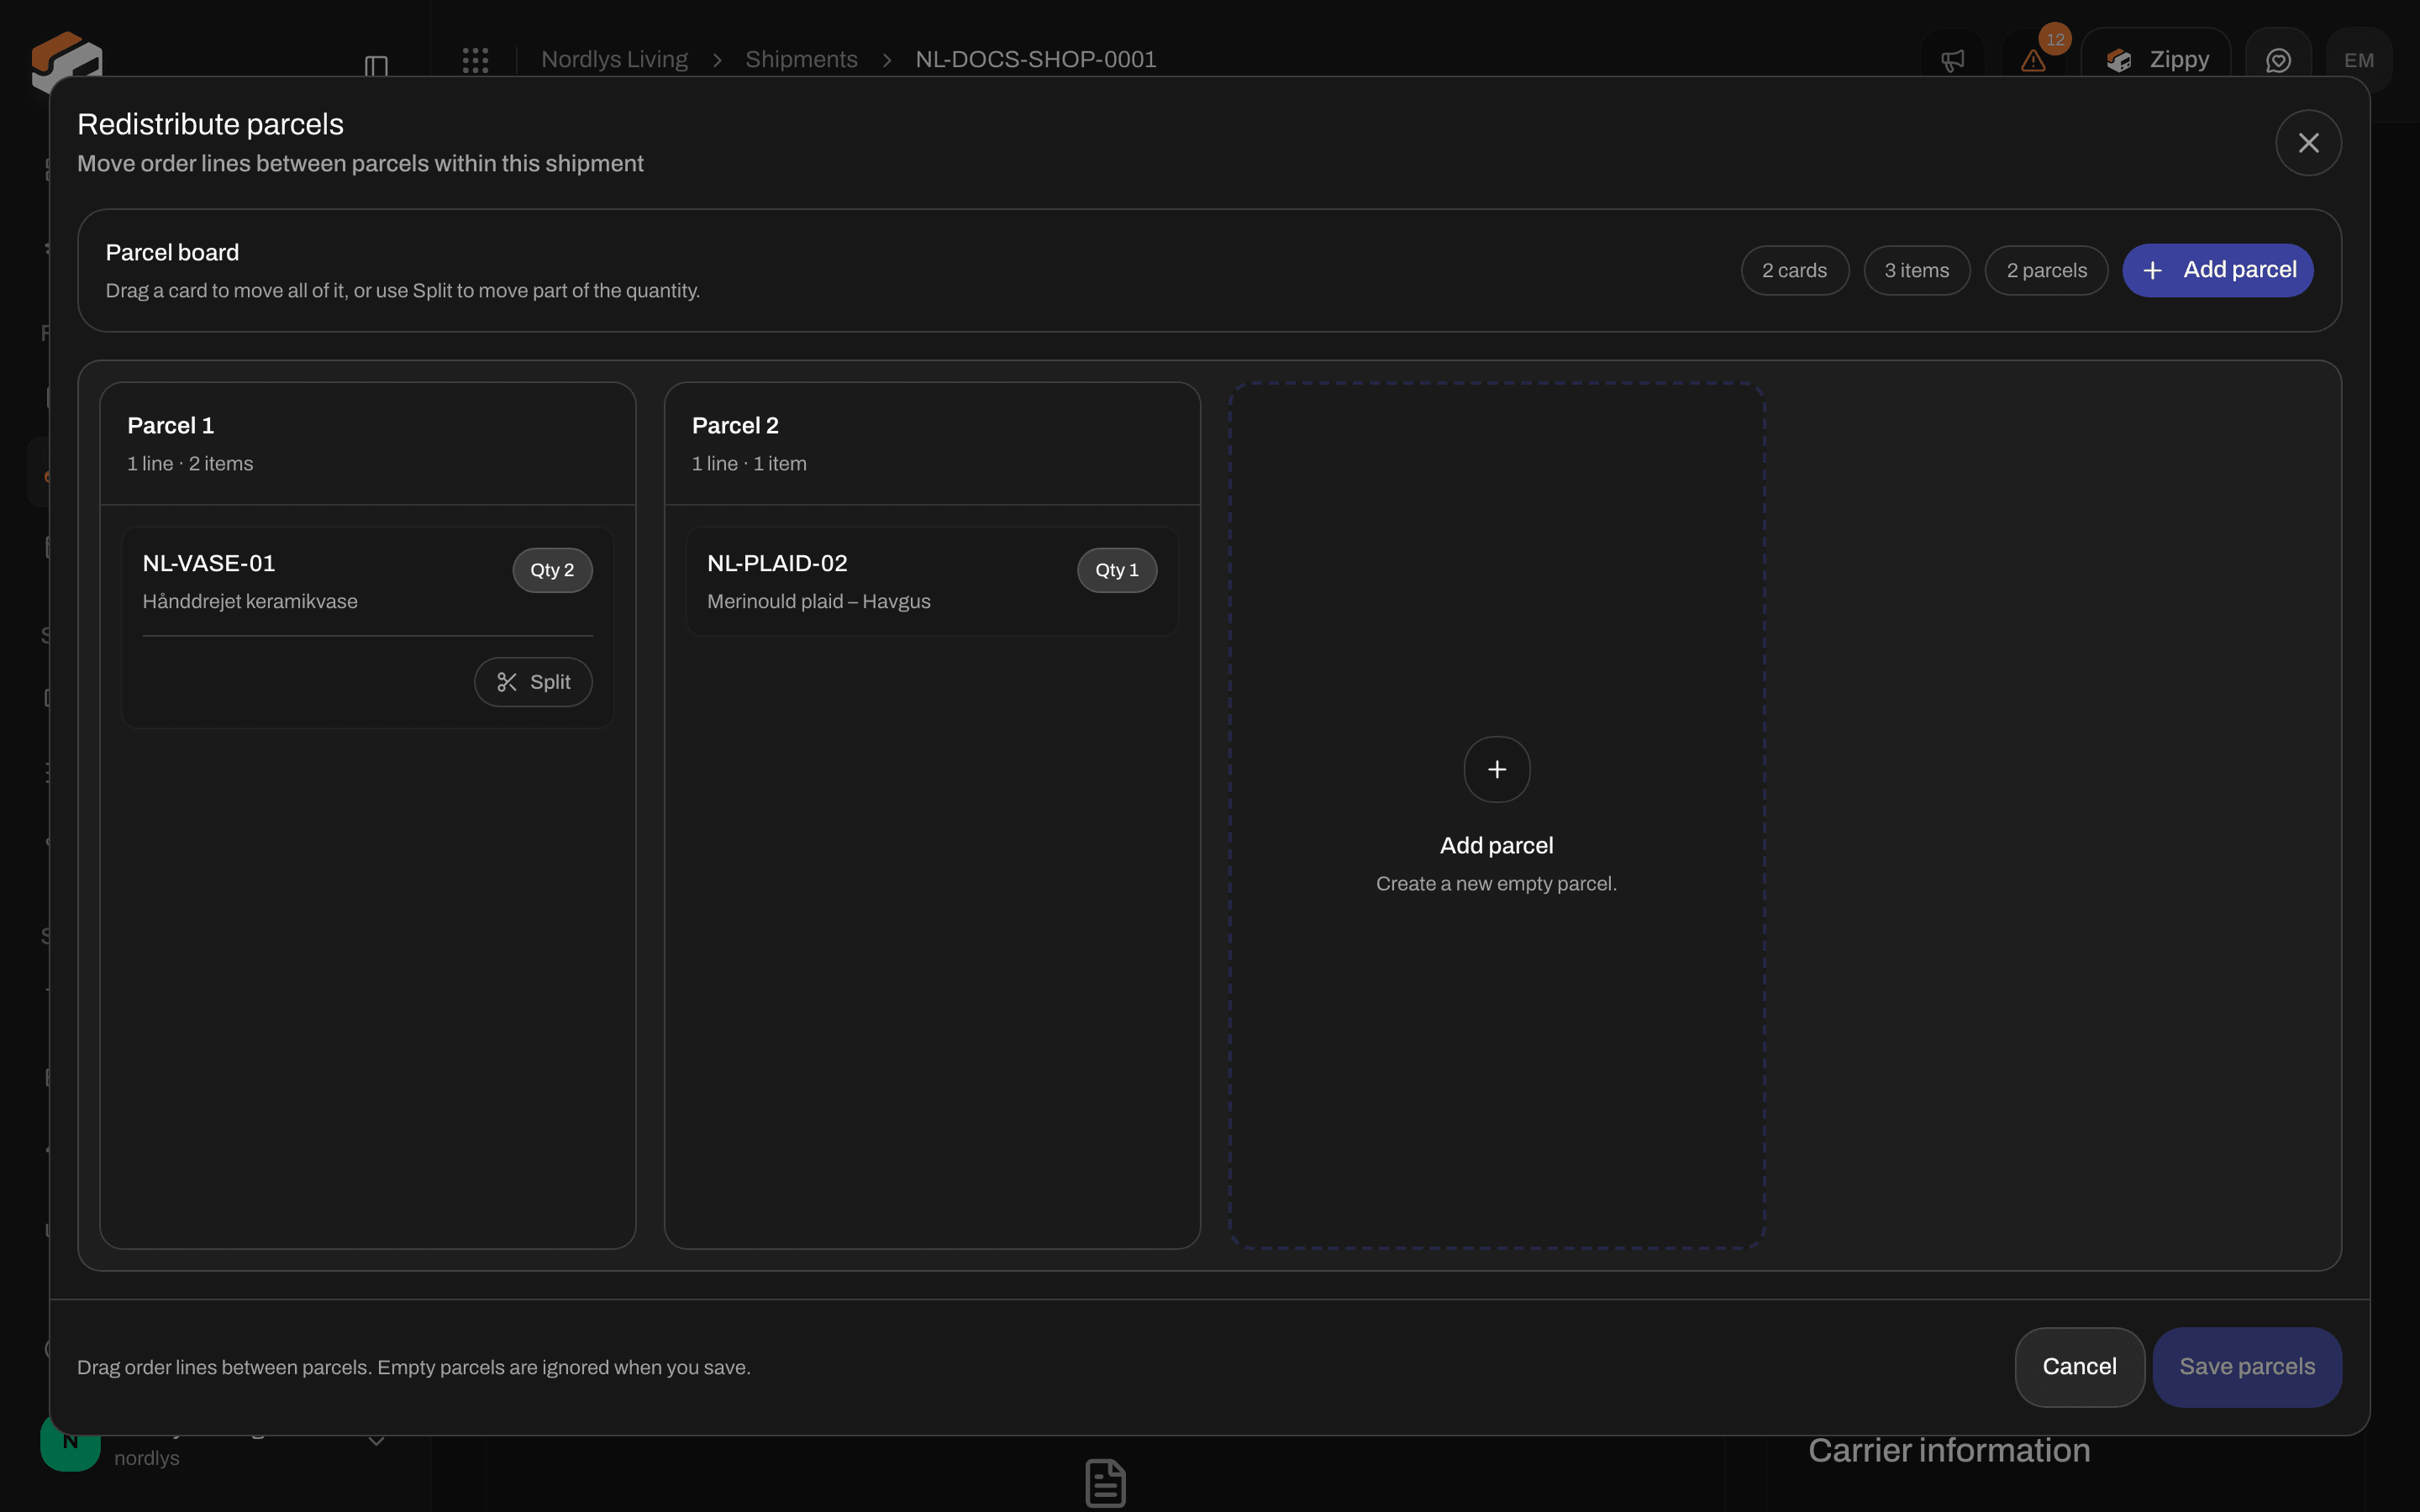Select the NL-VASE-01 card title
Viewport: 2420px width, 1512px height.
tap(209, 563)
